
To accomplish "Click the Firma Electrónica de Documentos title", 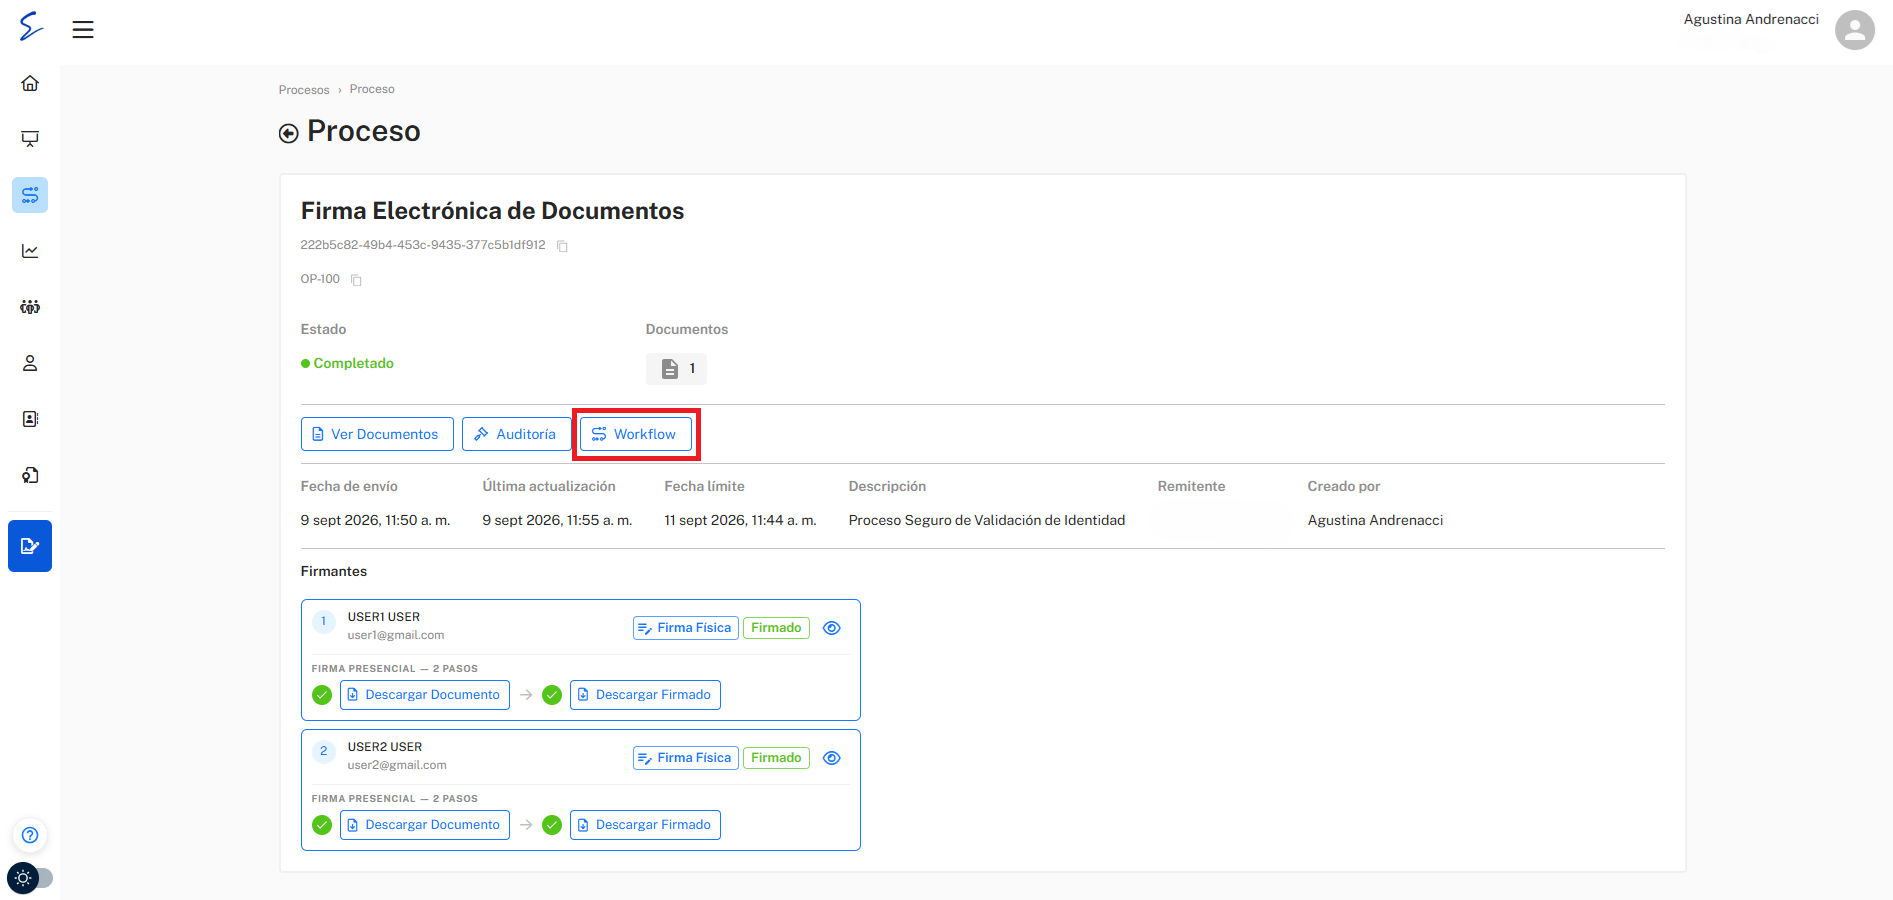I will 492,211.
